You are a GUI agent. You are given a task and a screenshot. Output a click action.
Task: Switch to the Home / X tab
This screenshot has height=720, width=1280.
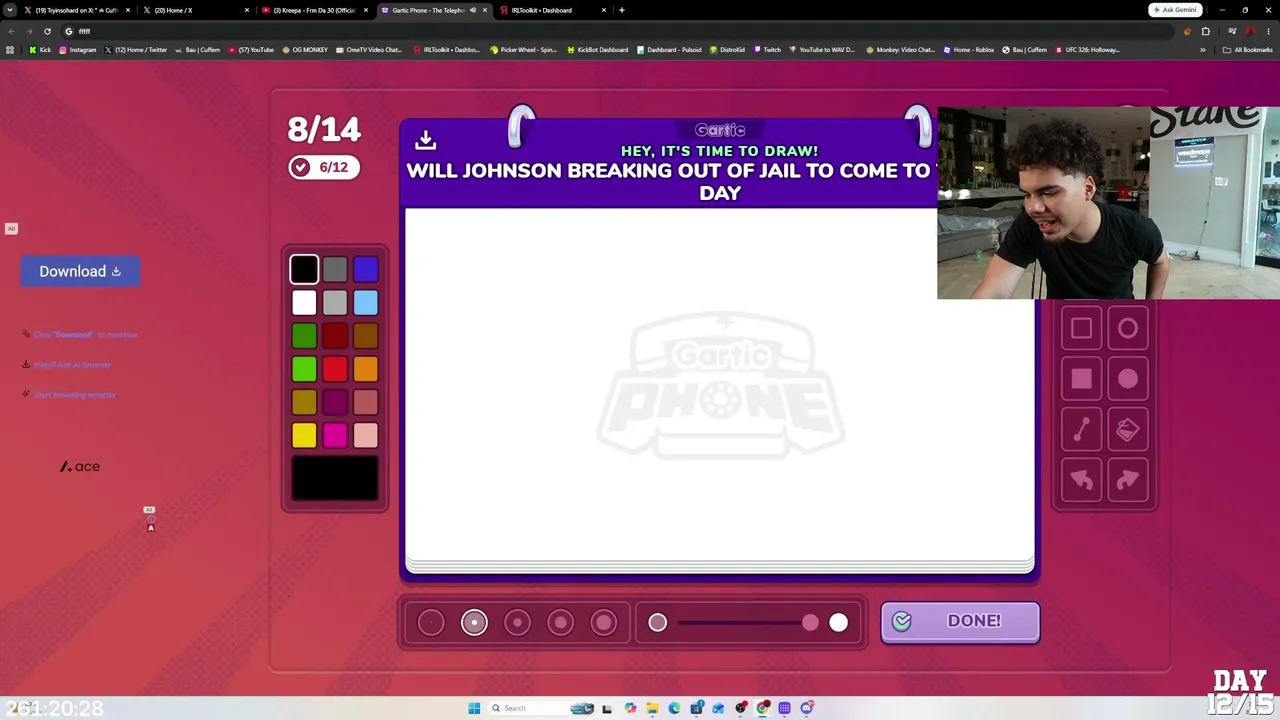(x=195, y=10)
